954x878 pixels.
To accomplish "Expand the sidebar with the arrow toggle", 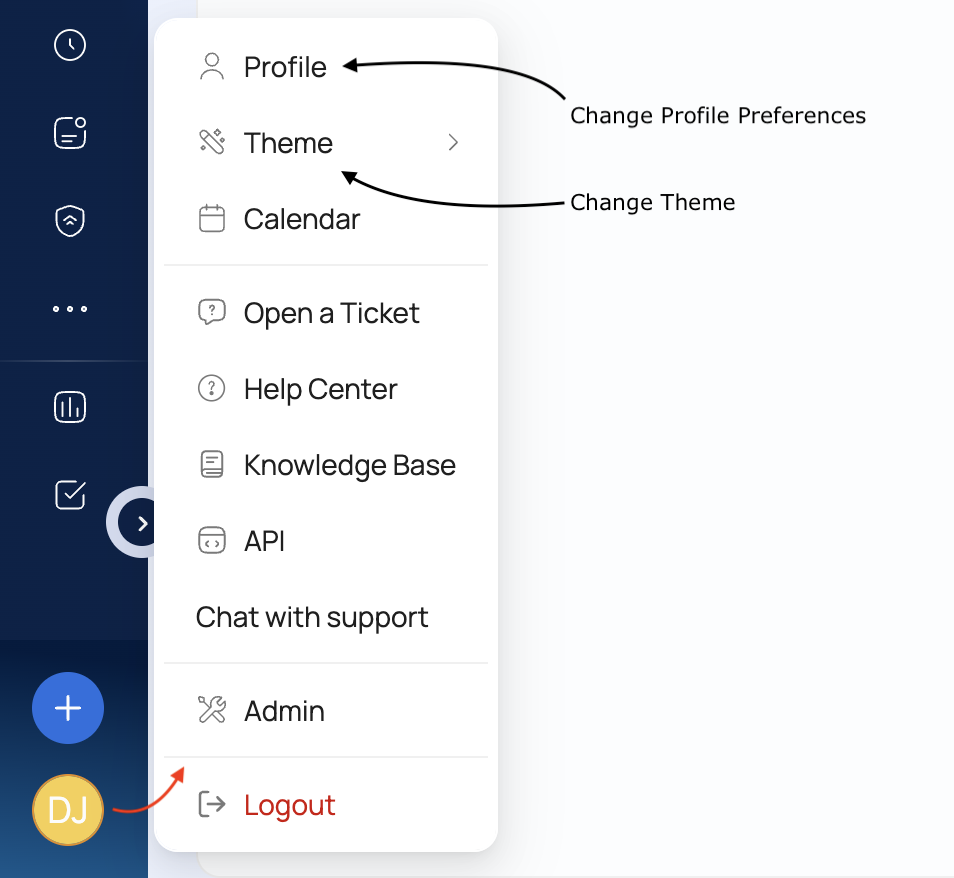I will coord(141,522).
